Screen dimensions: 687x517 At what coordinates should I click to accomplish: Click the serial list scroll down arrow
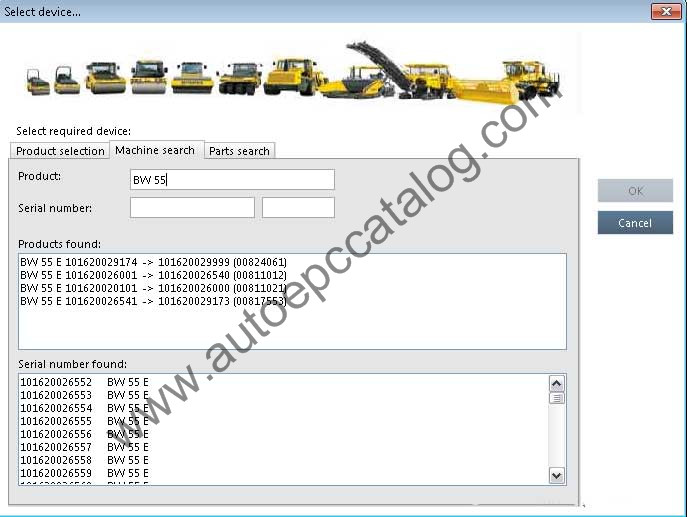point(556,475)
